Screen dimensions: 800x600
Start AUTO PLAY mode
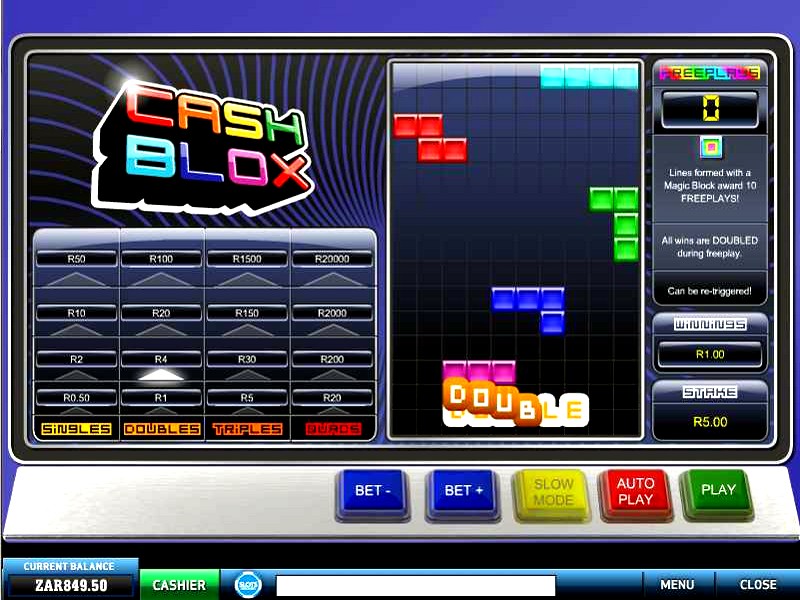(x=635, y=491)
